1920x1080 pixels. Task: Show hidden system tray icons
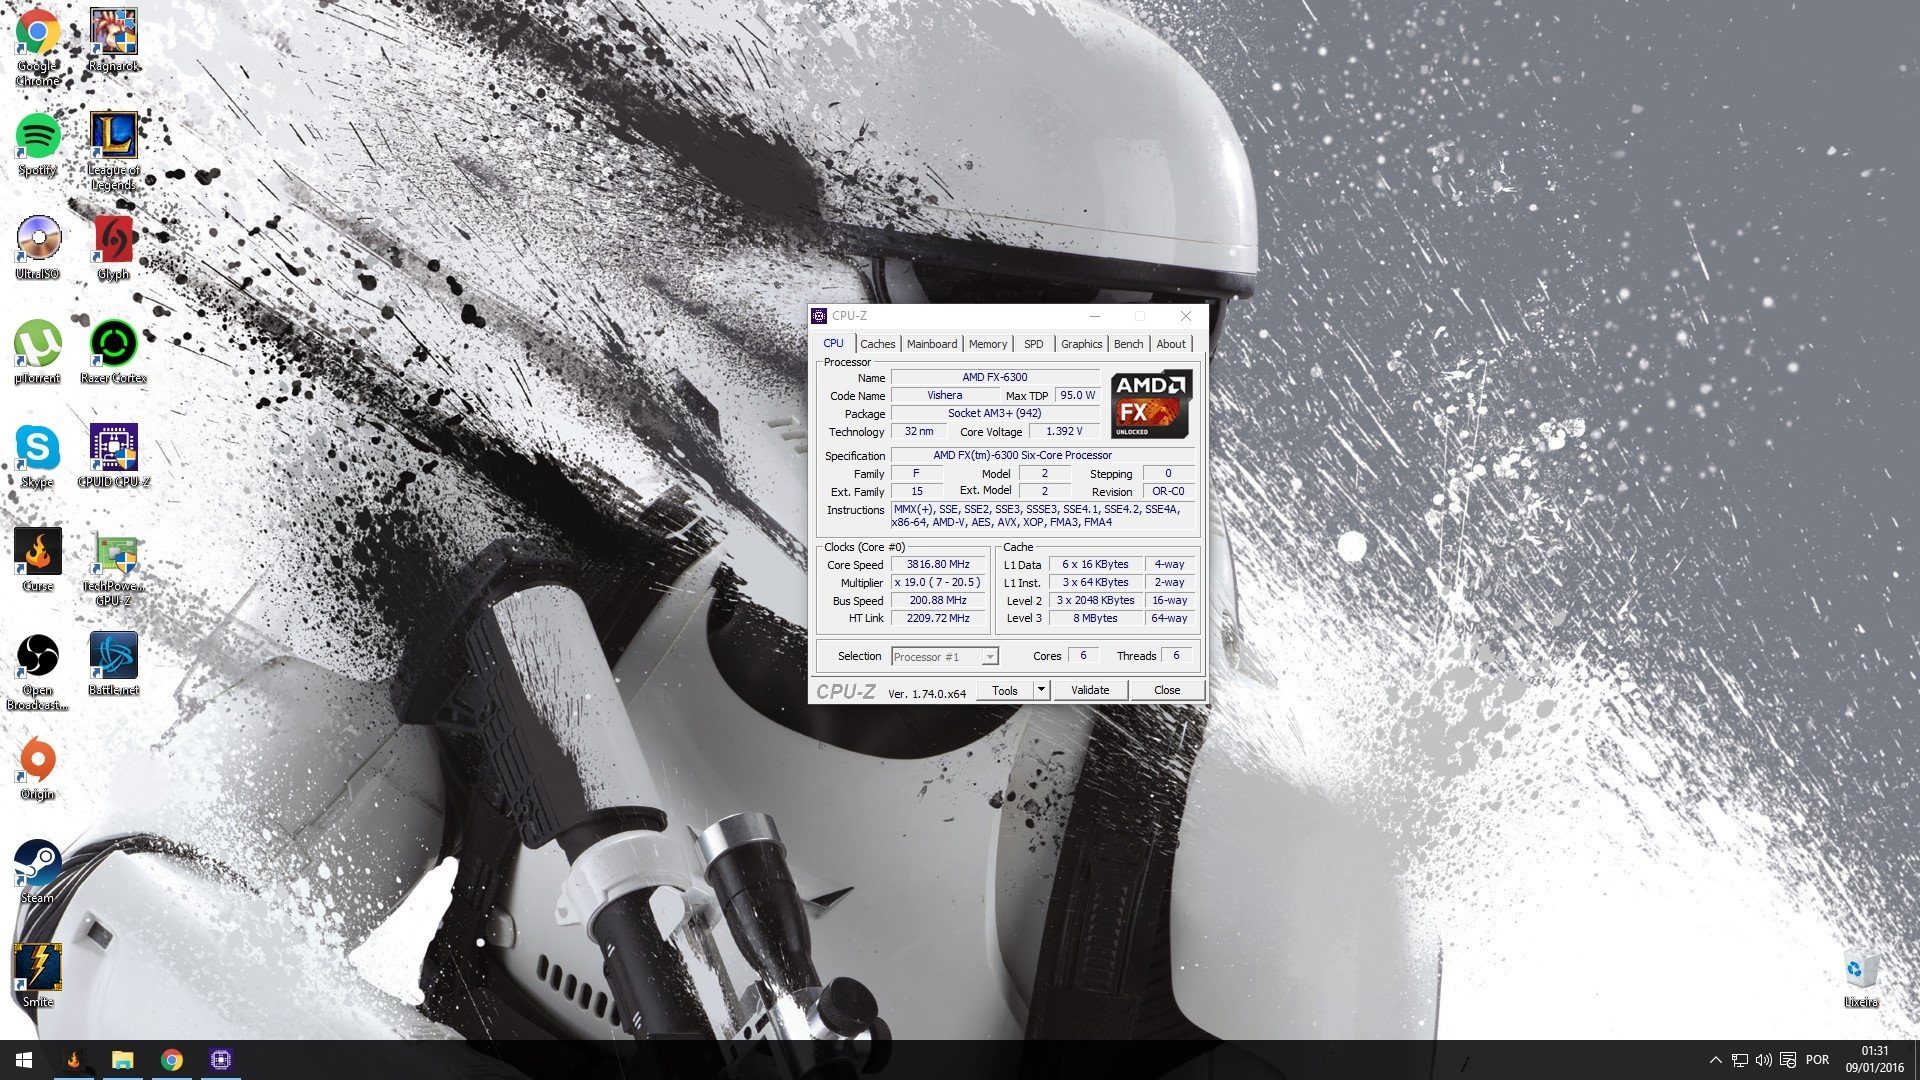[x=1716, y=1060]
